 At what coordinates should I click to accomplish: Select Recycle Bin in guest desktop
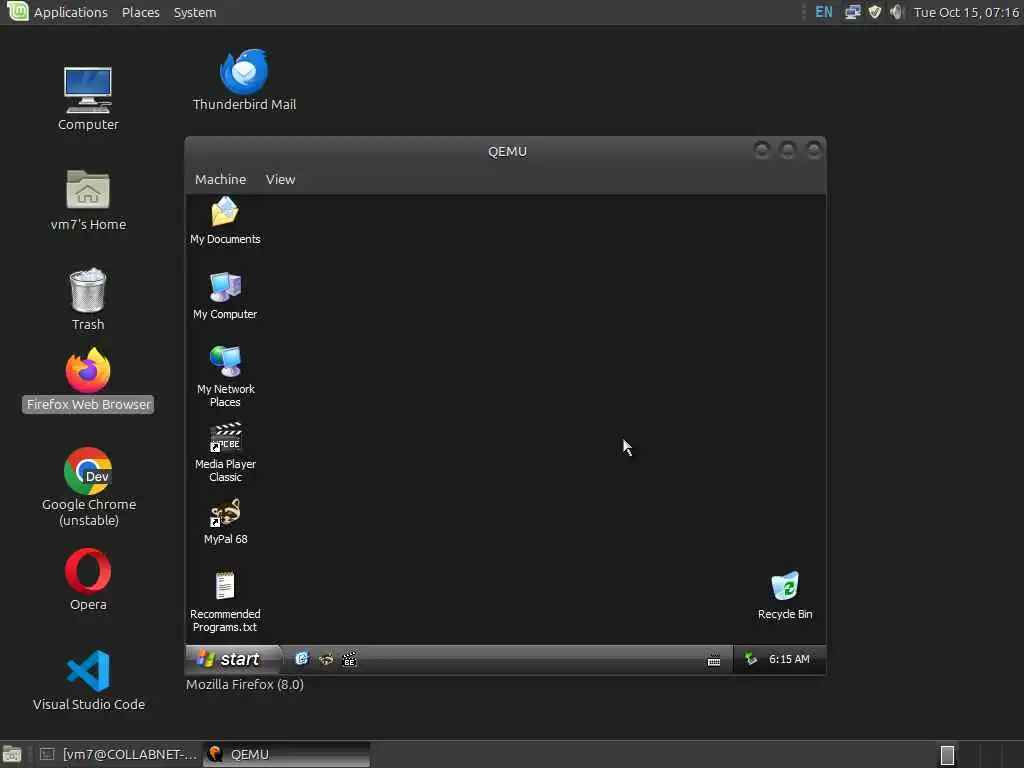(785, 595)
